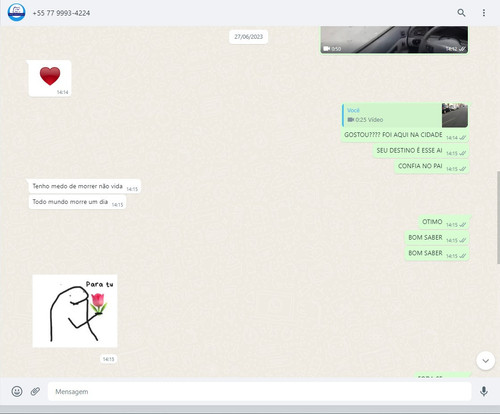This screenshot has width=500, height=414.
Task: Open the contact profile picture
Action: point(16,13)
